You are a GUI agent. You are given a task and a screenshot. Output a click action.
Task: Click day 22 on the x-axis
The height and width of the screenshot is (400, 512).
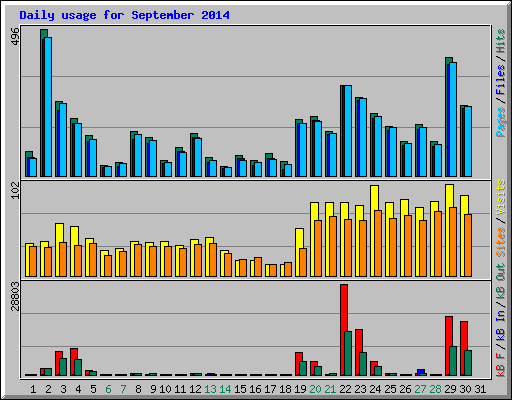(345, 389)
